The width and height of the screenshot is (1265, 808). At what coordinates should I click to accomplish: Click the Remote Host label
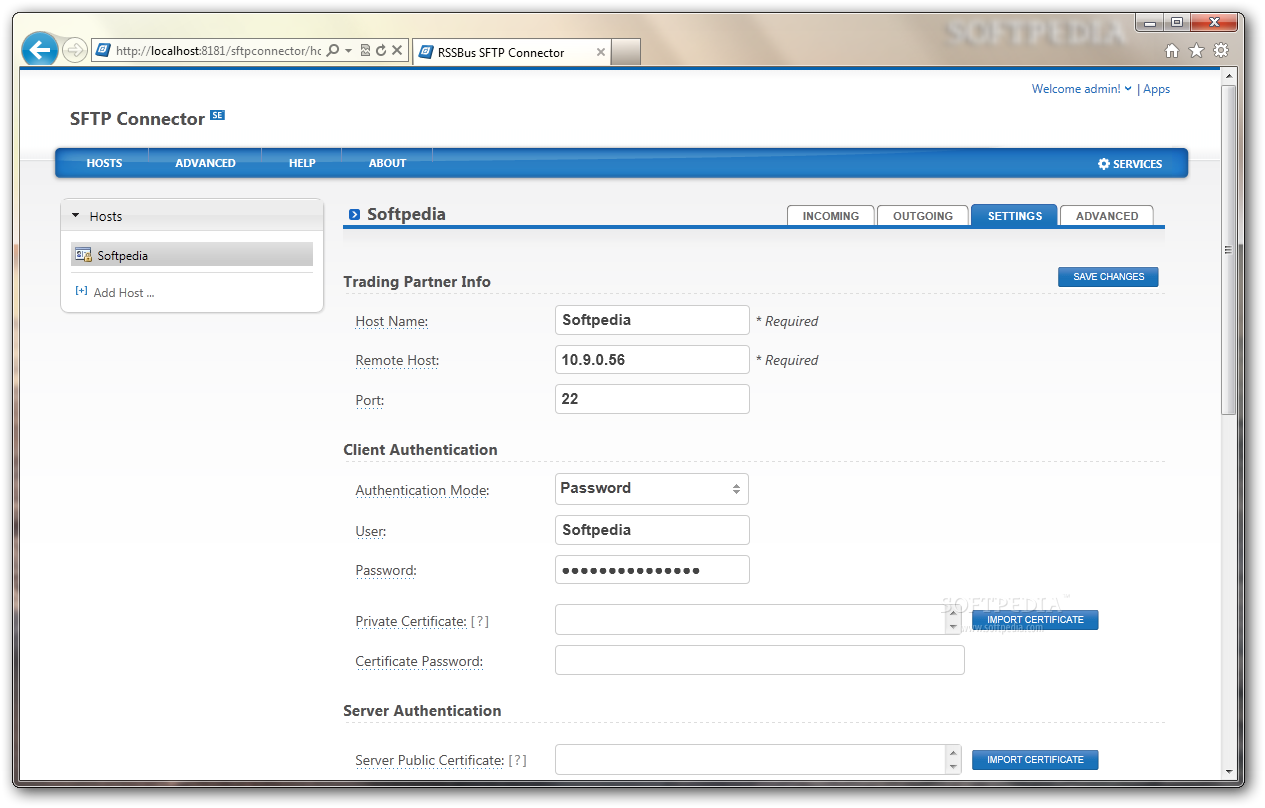click(x=397, y=361)
